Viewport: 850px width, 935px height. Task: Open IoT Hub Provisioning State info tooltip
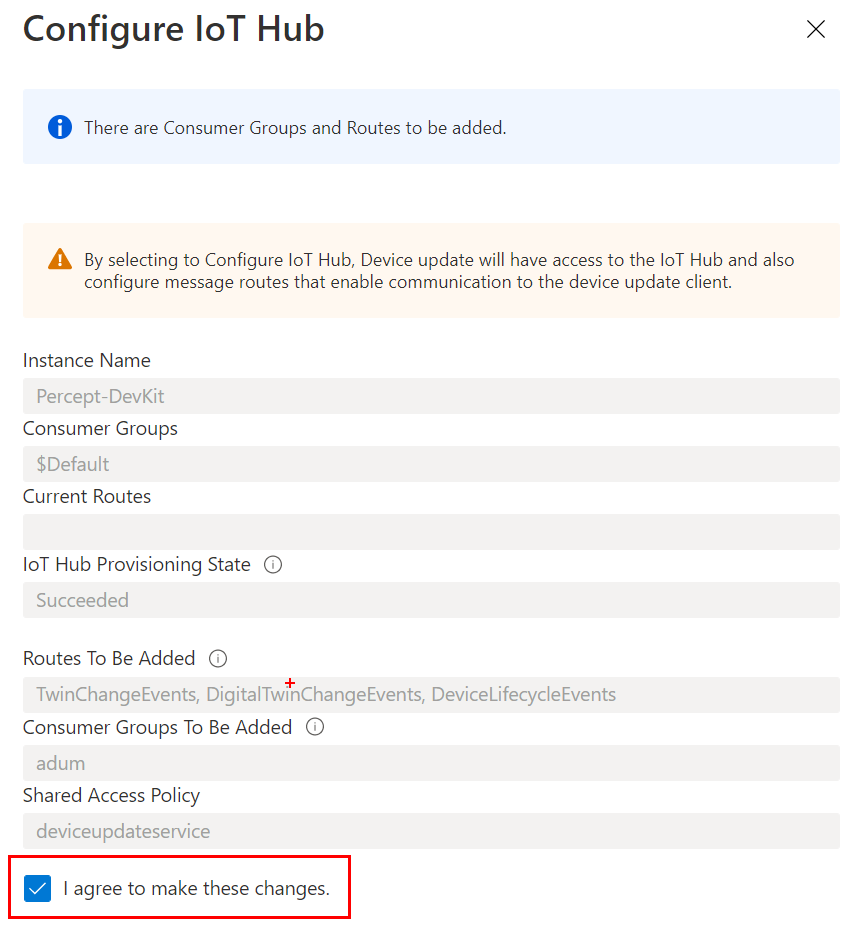[x=273, y=564]
